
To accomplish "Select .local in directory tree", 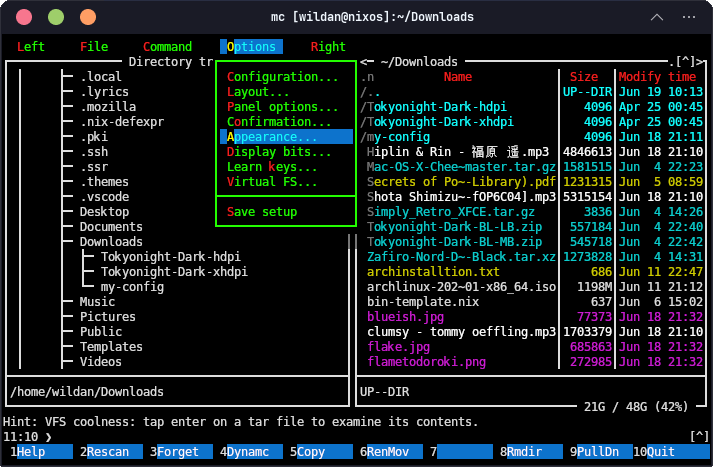I will coord(101,76).
